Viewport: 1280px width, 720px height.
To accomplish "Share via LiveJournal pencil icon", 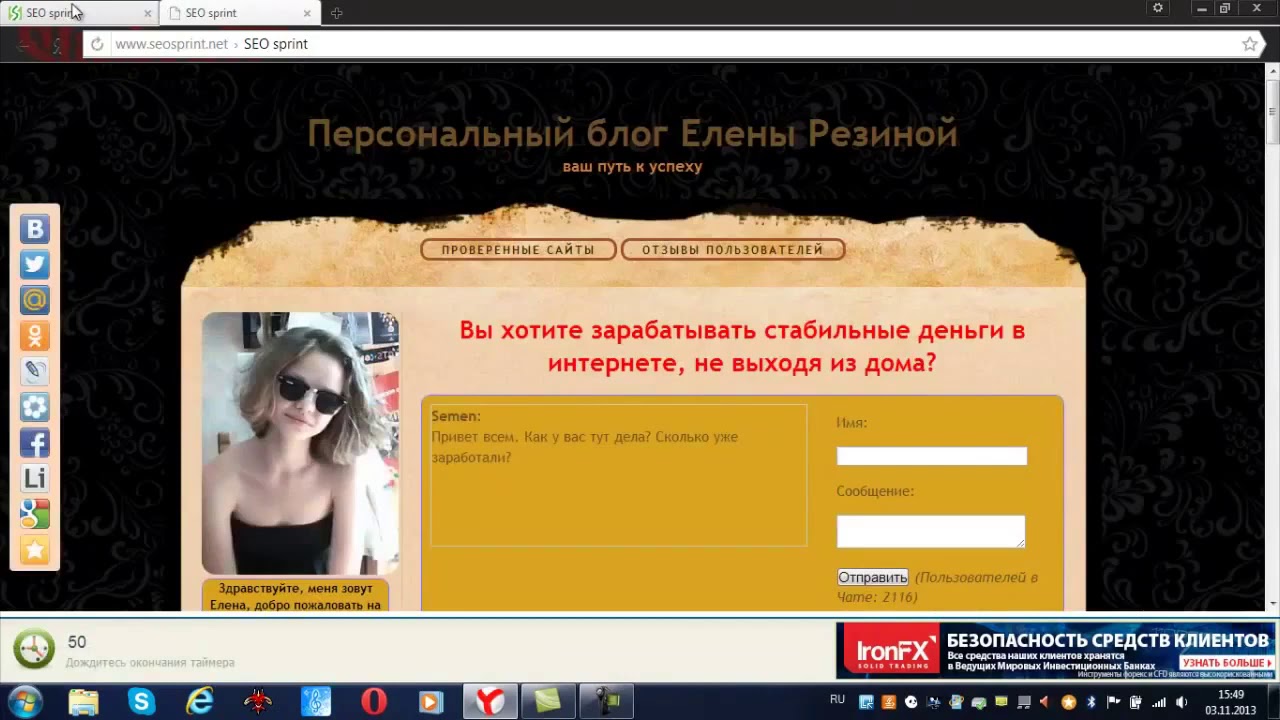I will pos(35,372).
